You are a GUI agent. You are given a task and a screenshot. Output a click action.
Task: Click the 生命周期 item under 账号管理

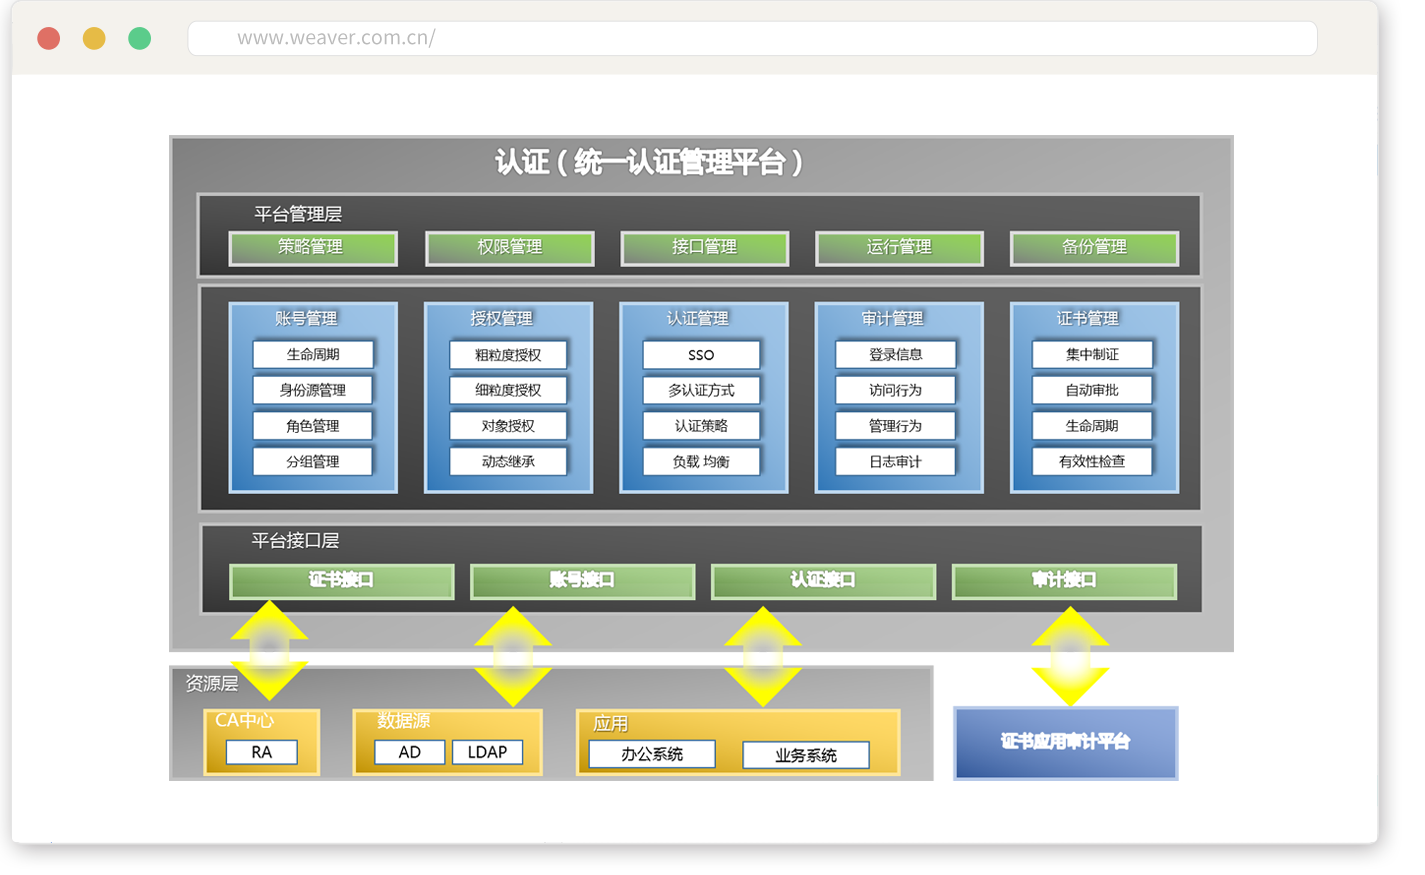[x=313, y=355]
